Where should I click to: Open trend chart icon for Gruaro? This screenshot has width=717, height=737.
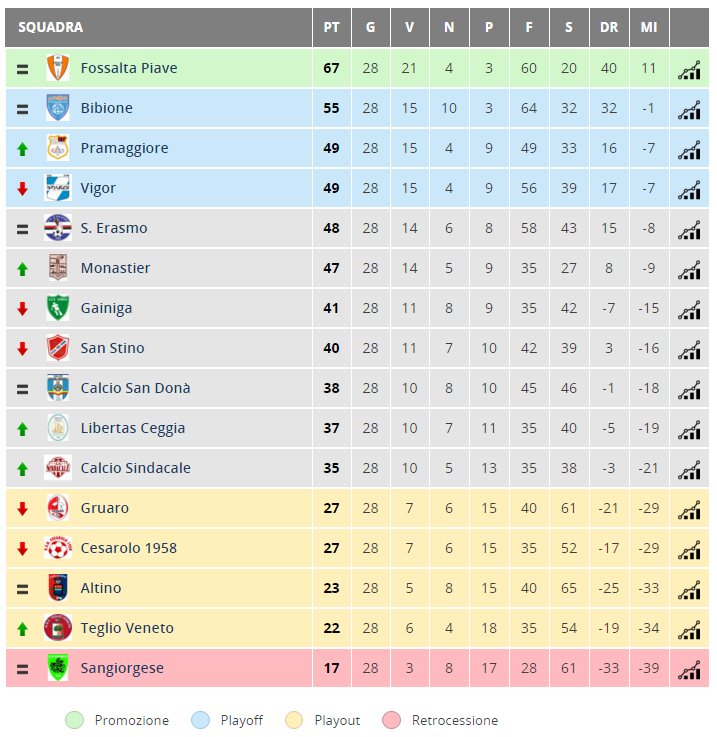tap(689, 510)
